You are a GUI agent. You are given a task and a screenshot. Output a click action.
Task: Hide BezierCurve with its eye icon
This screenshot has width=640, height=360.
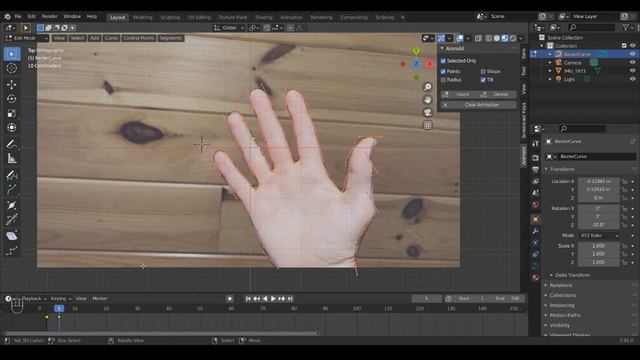632,54
